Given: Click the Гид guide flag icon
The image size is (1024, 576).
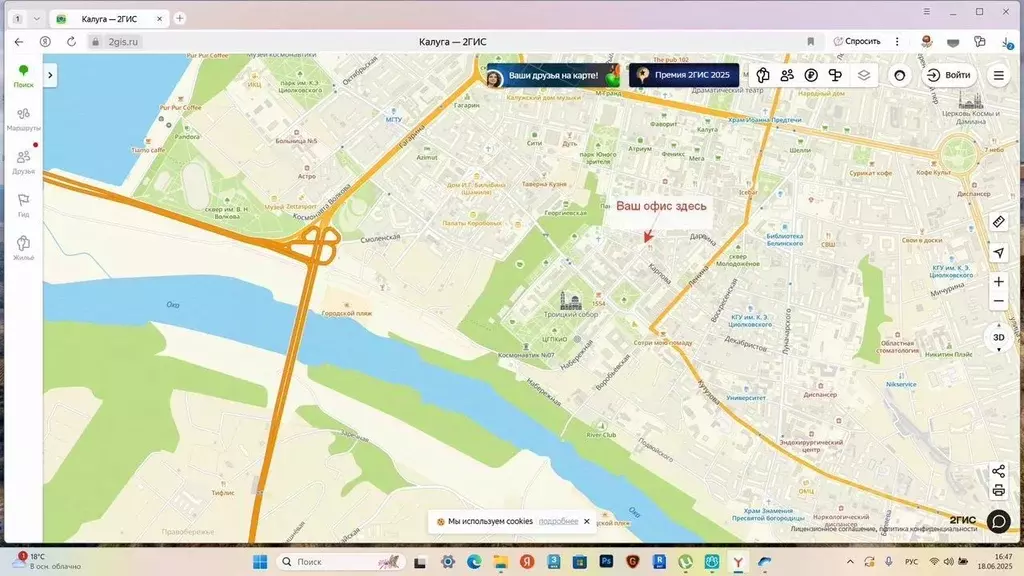Looking at the screenshot, I should tap(23, 204).
